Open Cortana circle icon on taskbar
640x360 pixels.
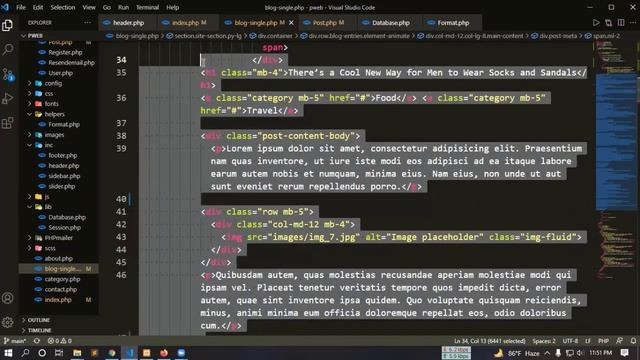pyautogui.click(x=42, y=353)
